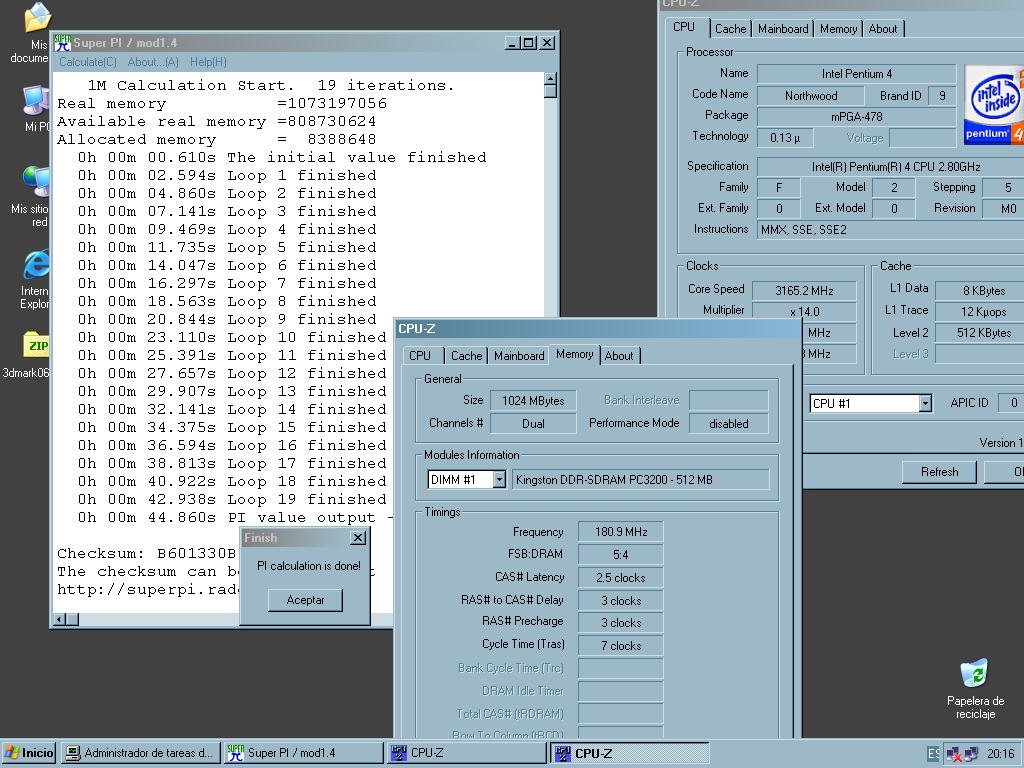Click Super PI vertical scrollbar up arrow
The height and width of the screenshot is (768, 1024).
551,80
